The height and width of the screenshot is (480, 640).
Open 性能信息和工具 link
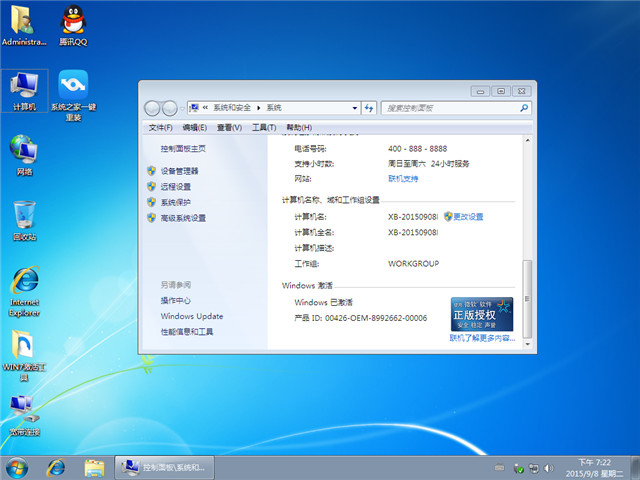(187, 332)
